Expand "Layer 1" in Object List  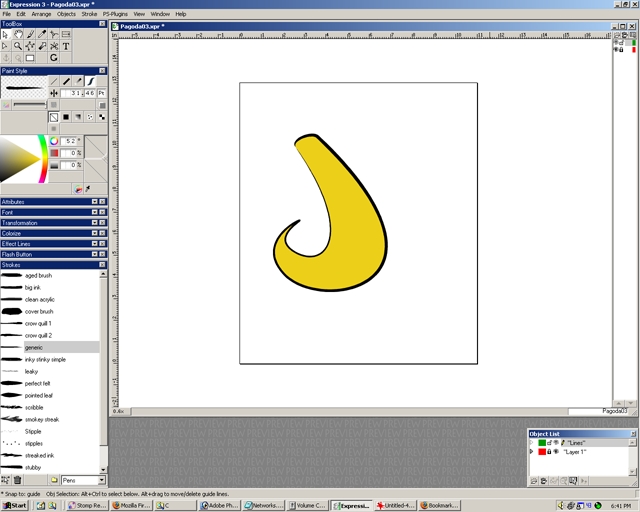tap(531, 452)
